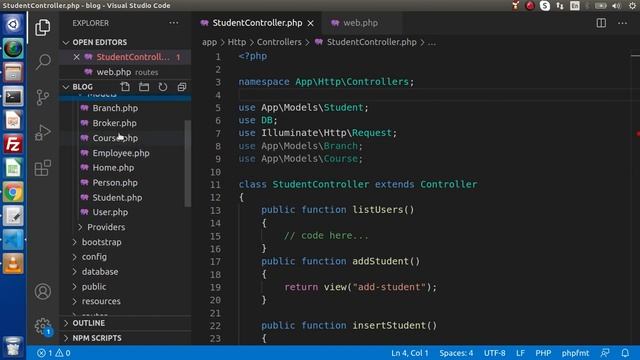Place cursor on empty line 4
The image size is (640, 360).
(x=433, y=95)
